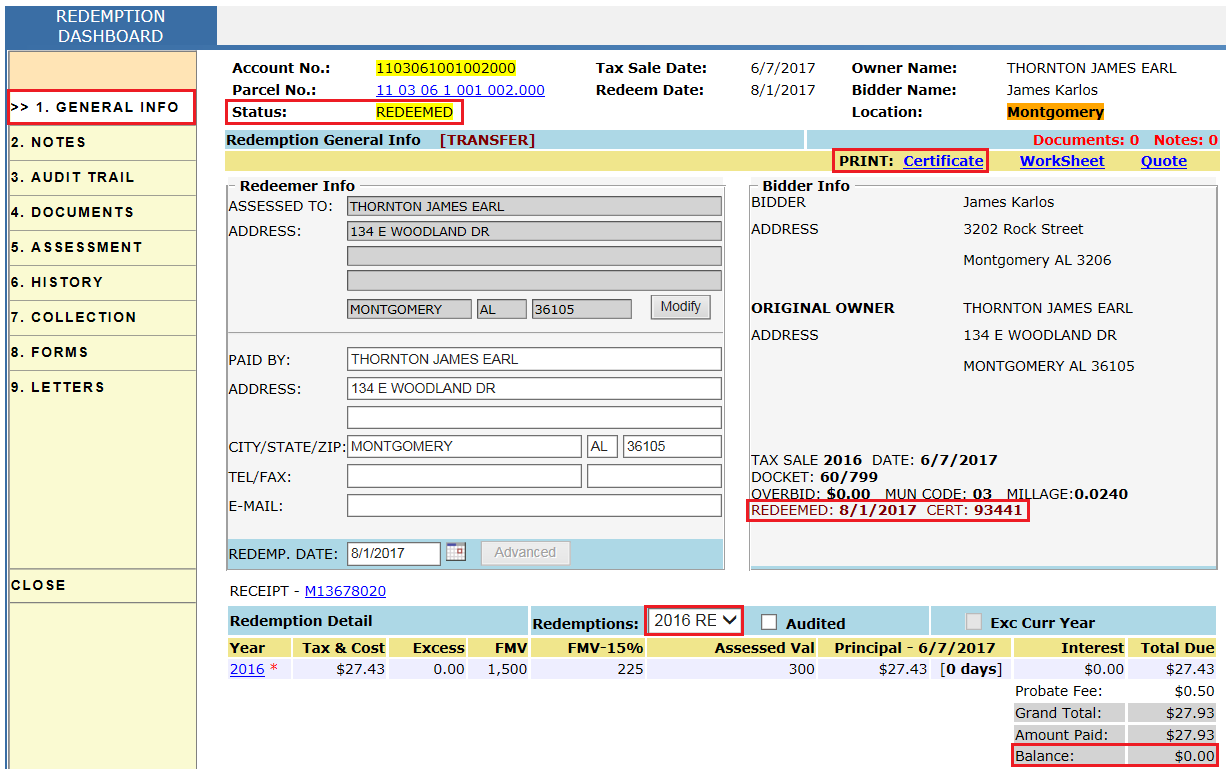Click Close in the sidebar
1226x769 pixels.
[x=38, y=585]
